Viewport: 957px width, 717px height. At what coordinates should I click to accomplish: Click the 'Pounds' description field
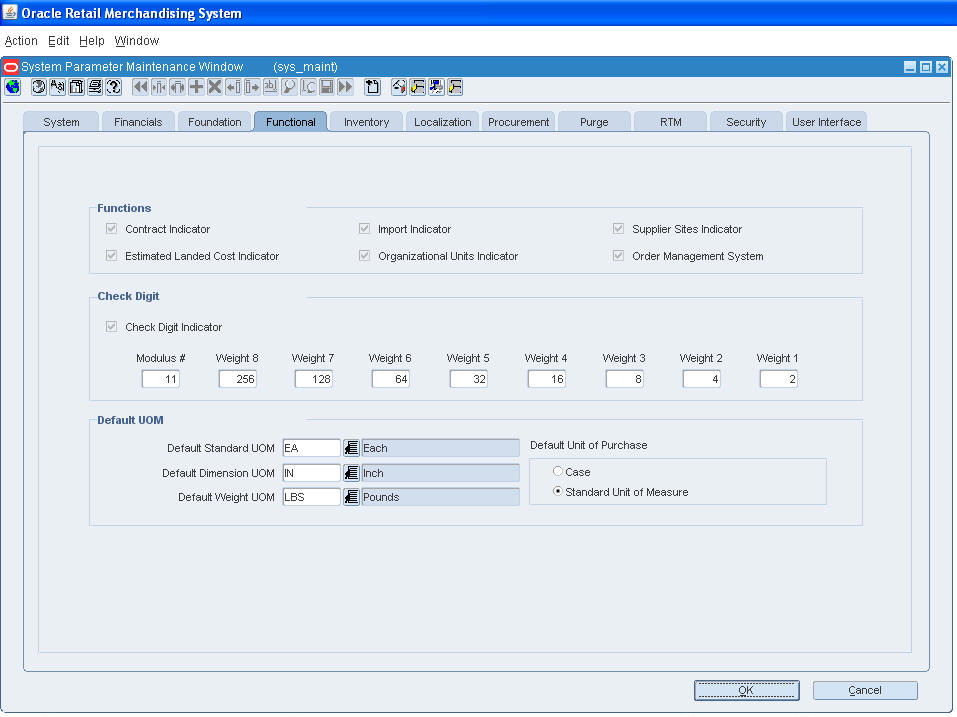pyautogui.click(x=440, y=497)
